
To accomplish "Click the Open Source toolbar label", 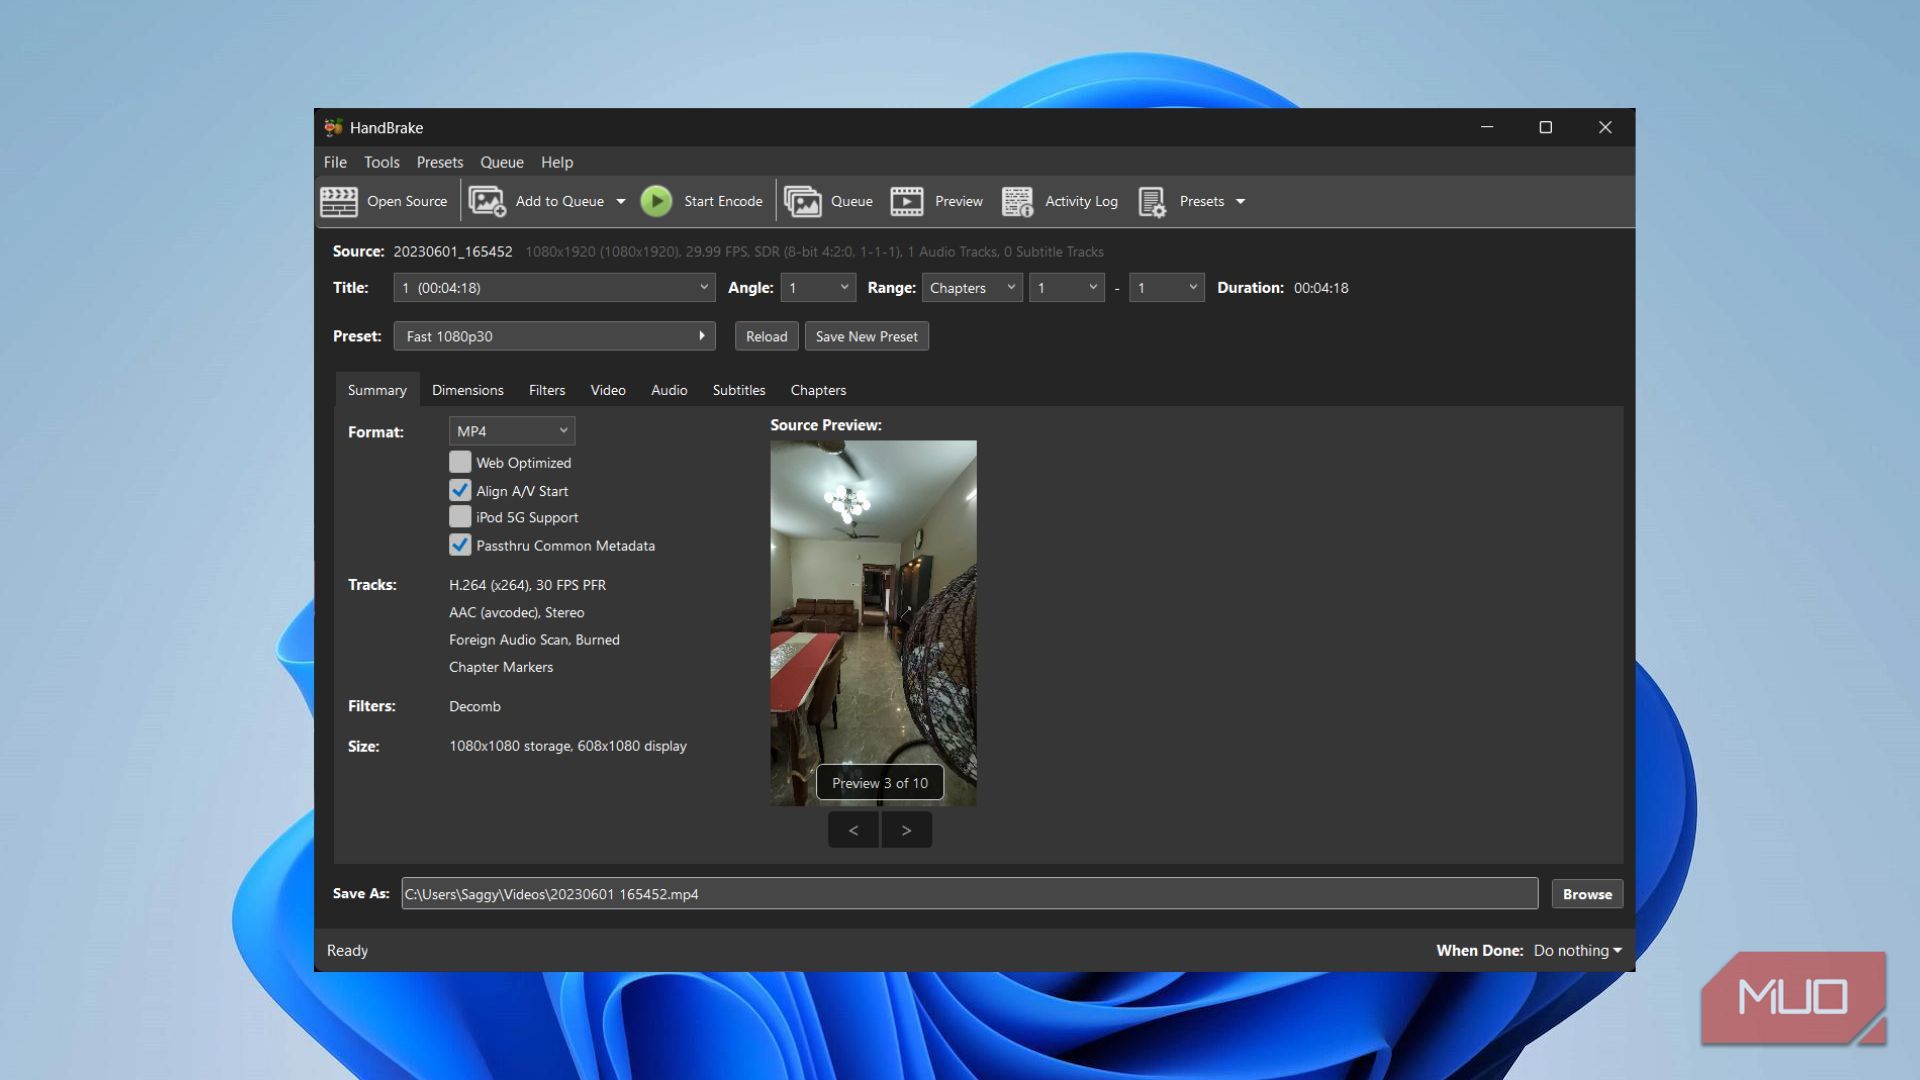I will click(x=407, y=201).
